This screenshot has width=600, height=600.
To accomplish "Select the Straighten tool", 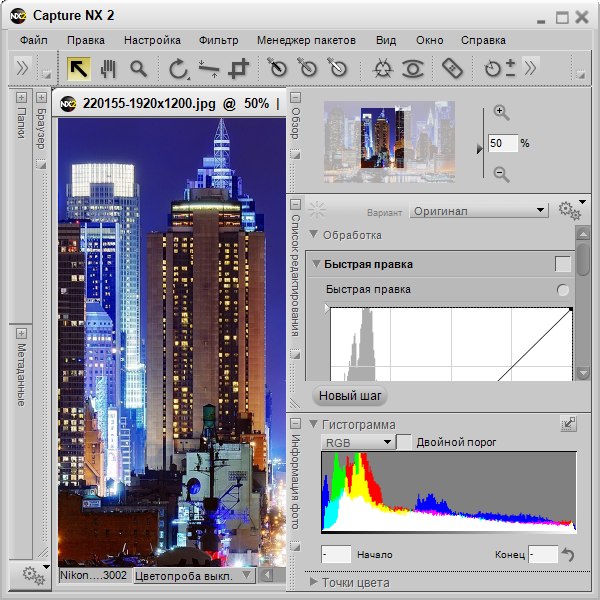I will pos(209,69).
